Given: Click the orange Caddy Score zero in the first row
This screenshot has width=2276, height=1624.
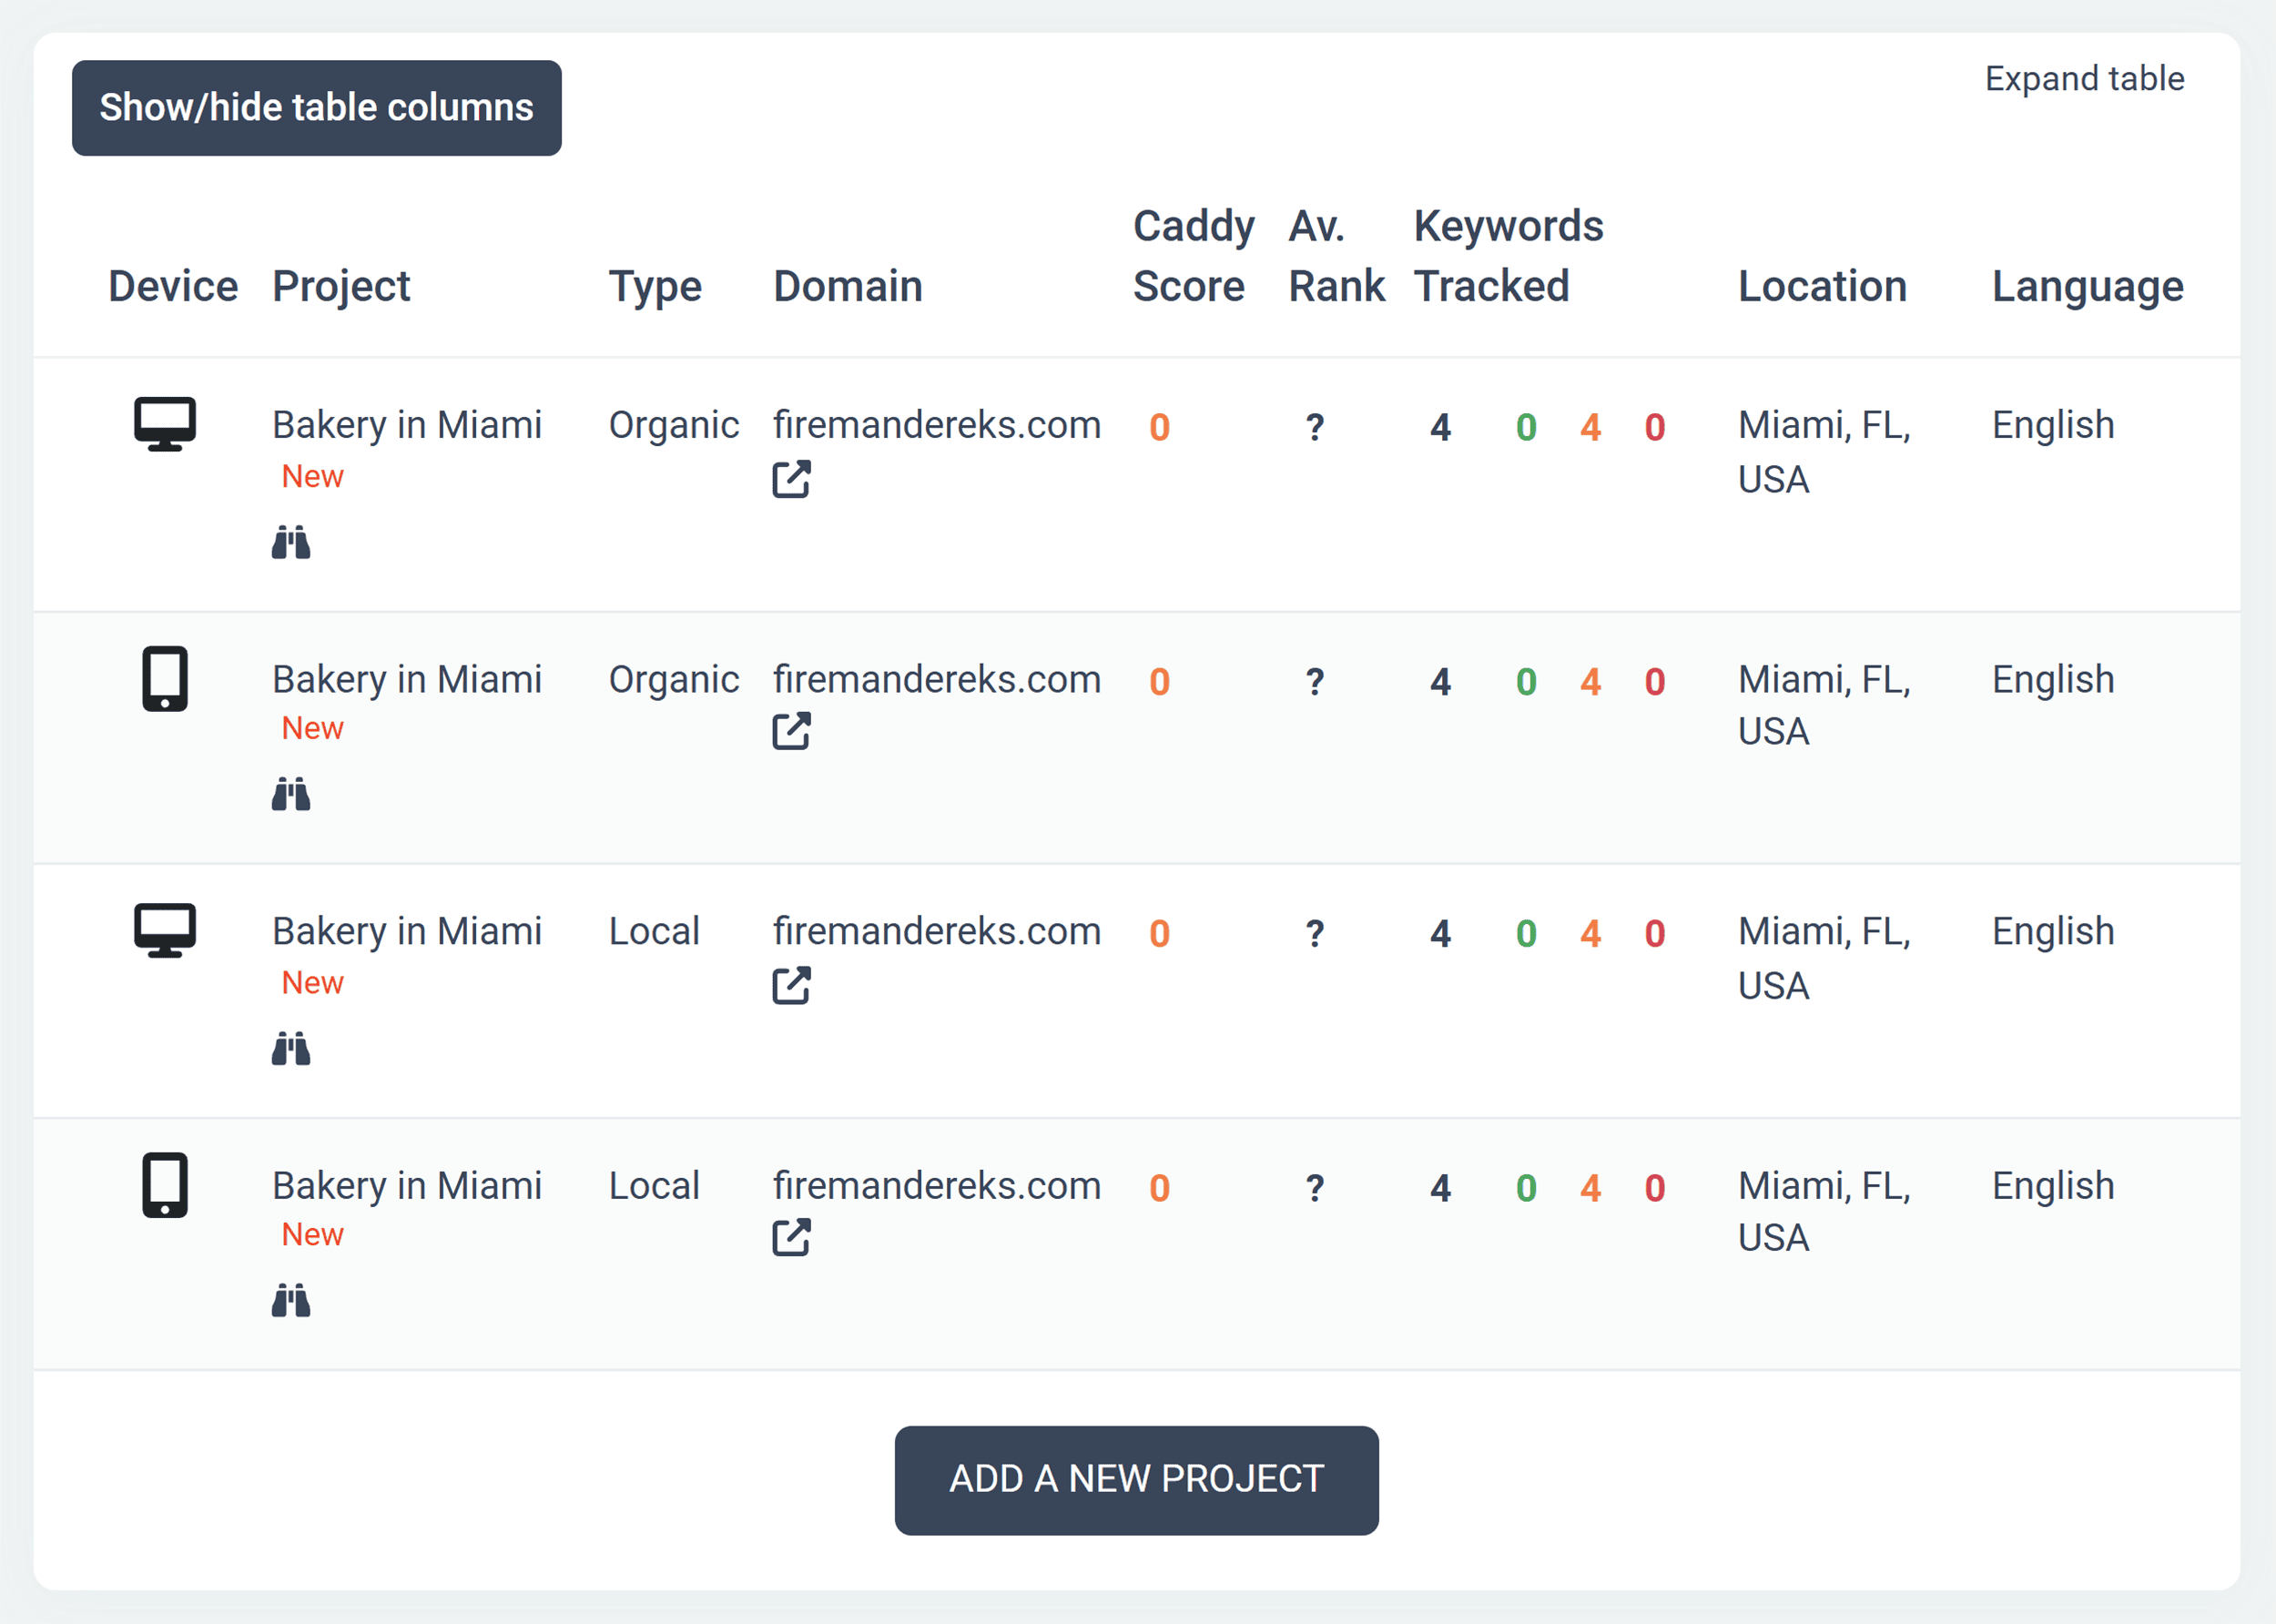Looking at the screenshot, I should click(x=1159, y=426).
